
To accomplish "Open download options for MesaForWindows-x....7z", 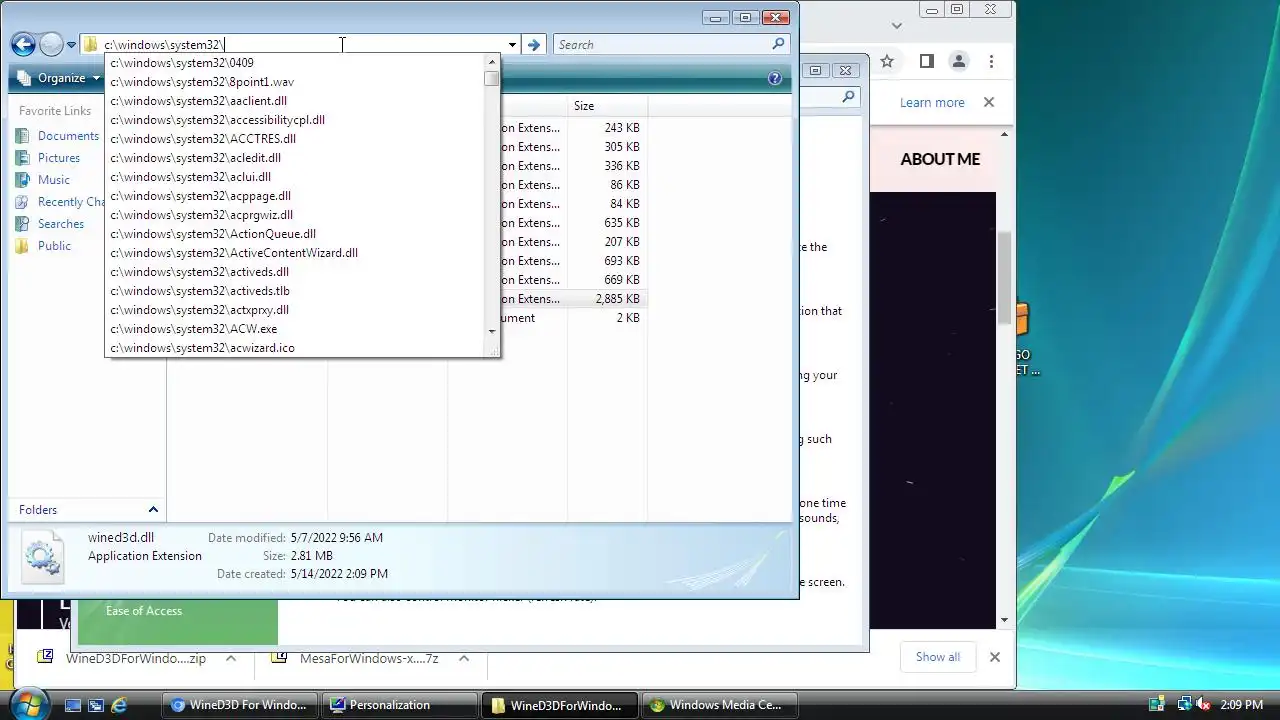I will point(463,658).
